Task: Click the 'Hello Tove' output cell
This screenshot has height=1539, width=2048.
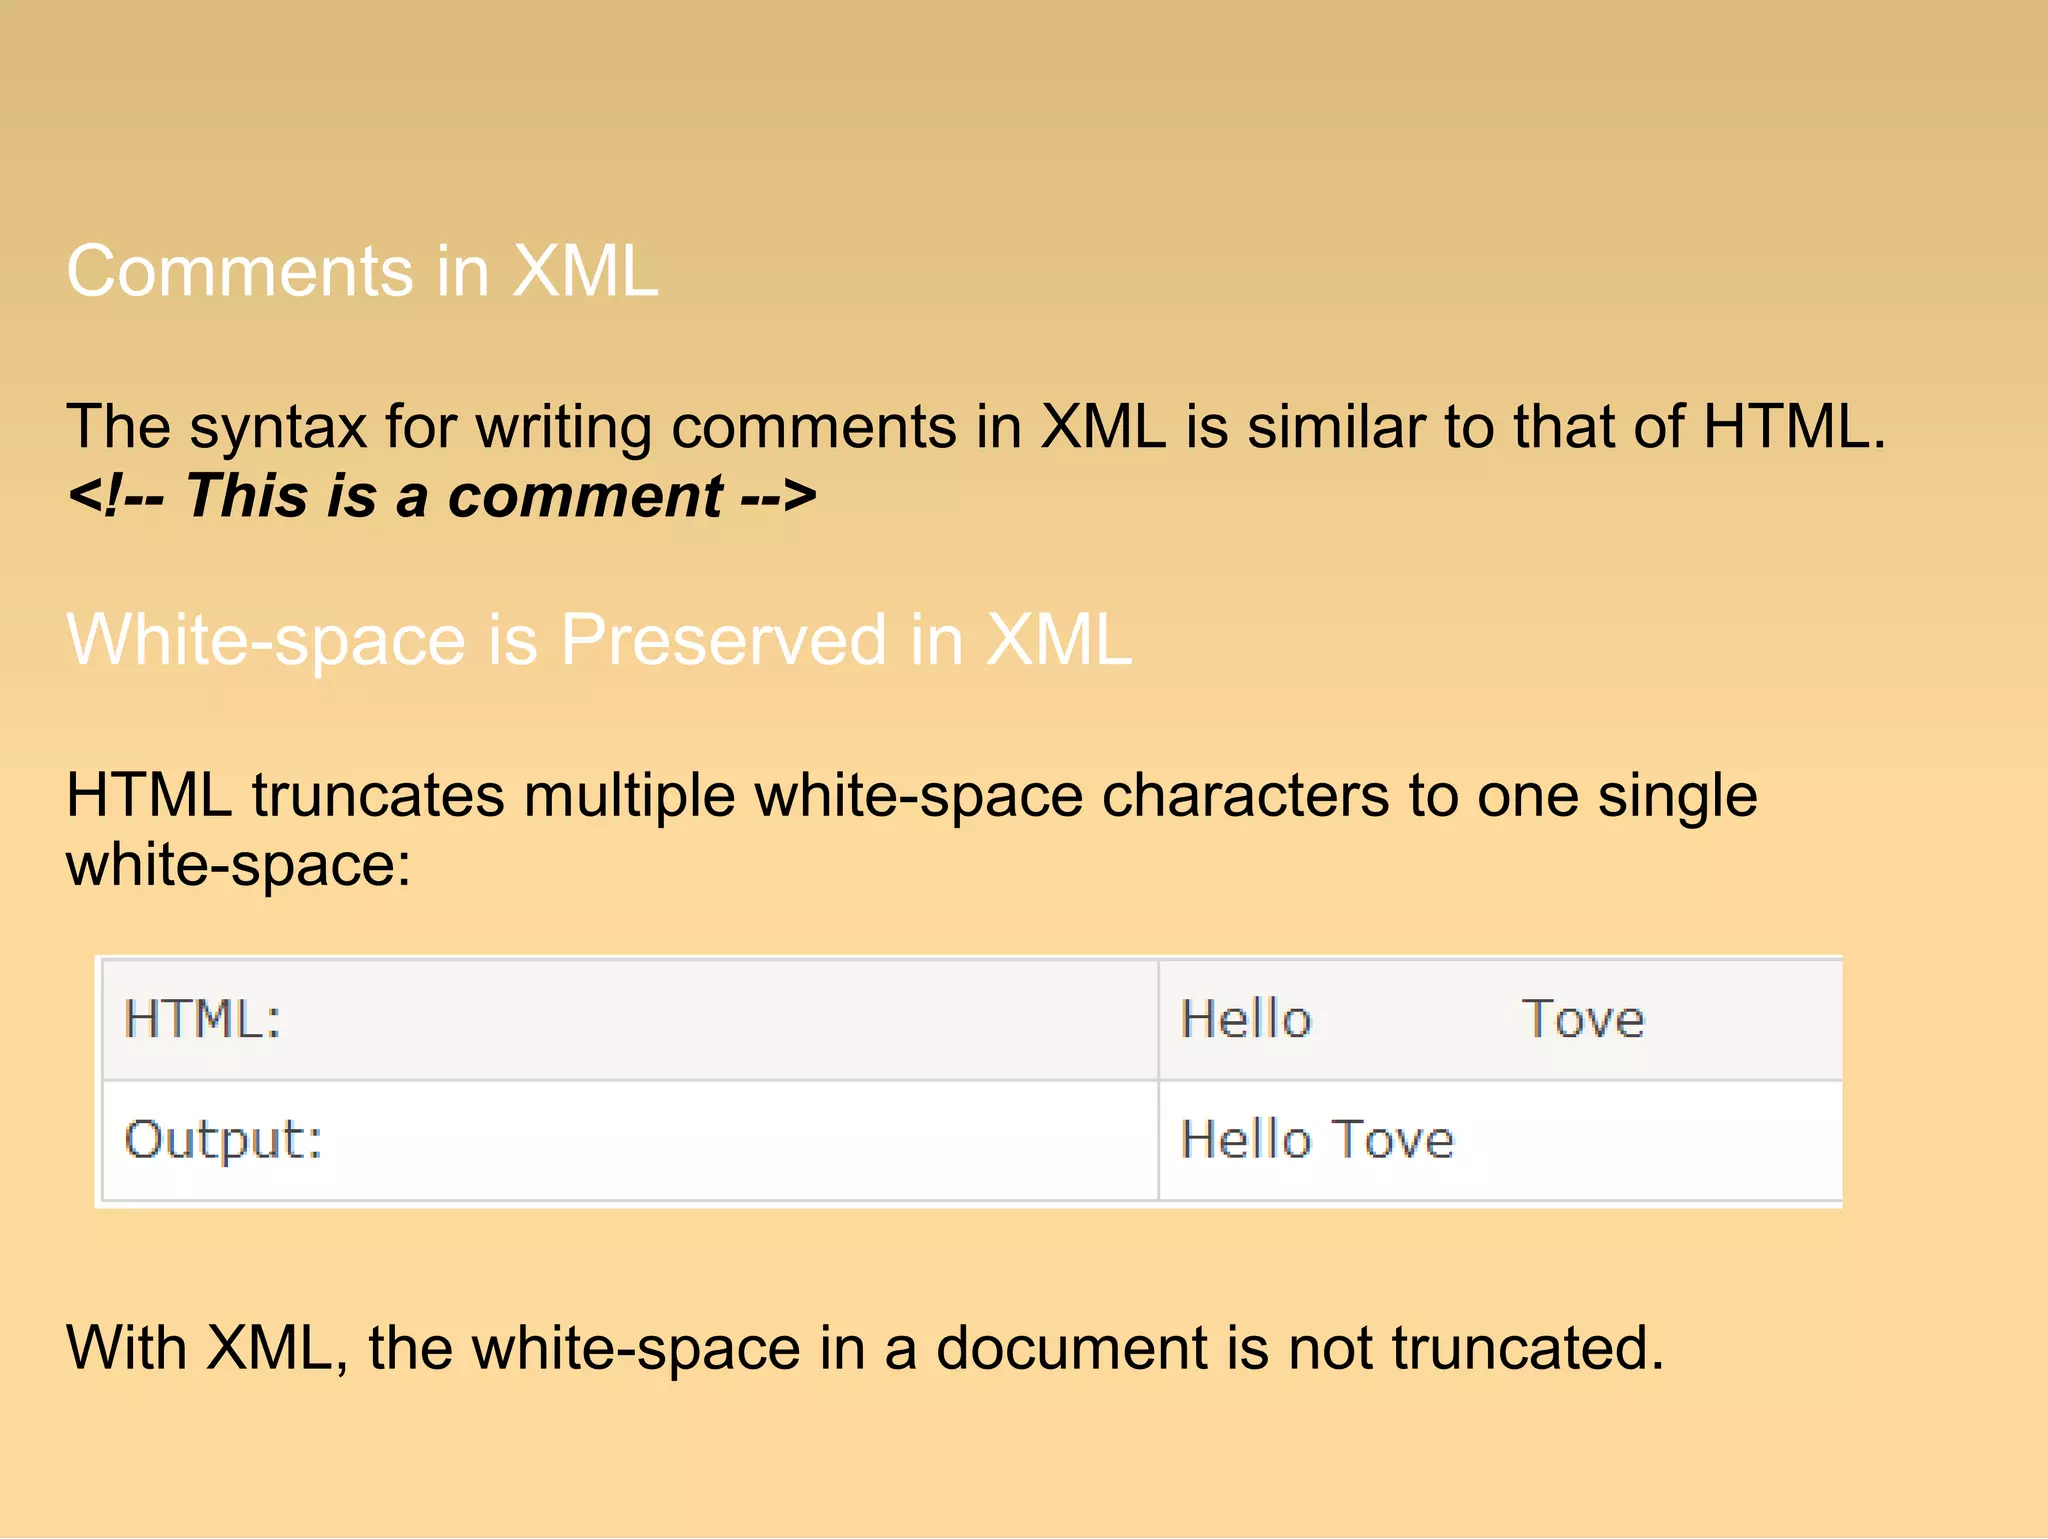Action: (1501, 1141)
